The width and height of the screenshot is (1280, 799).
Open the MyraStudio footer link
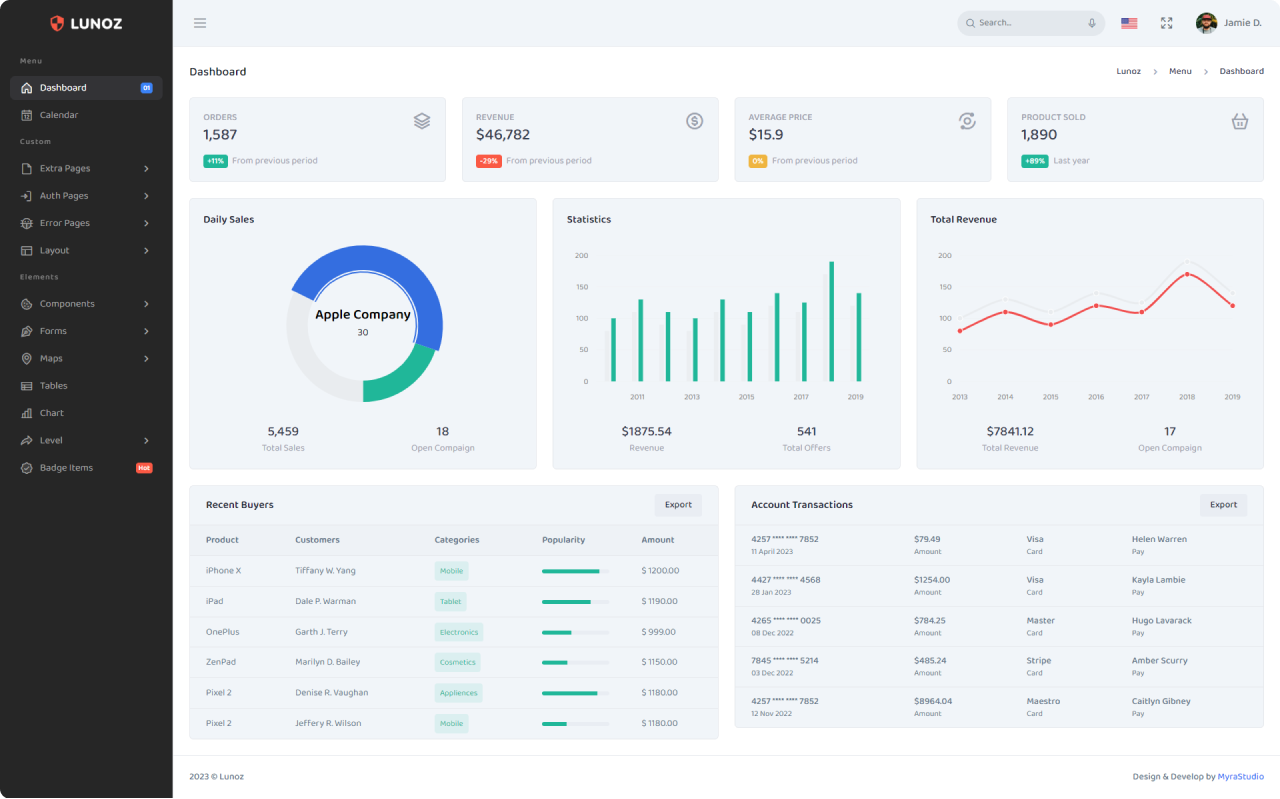coord(1240,777)
